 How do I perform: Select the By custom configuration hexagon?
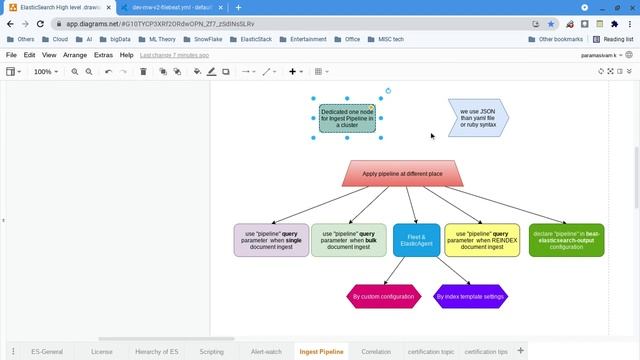[383, 296]
